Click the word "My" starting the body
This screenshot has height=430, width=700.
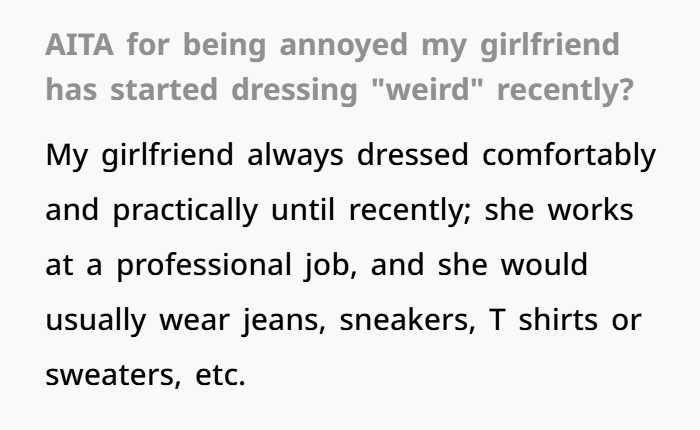pyautogui.click(x=67, y=157)
